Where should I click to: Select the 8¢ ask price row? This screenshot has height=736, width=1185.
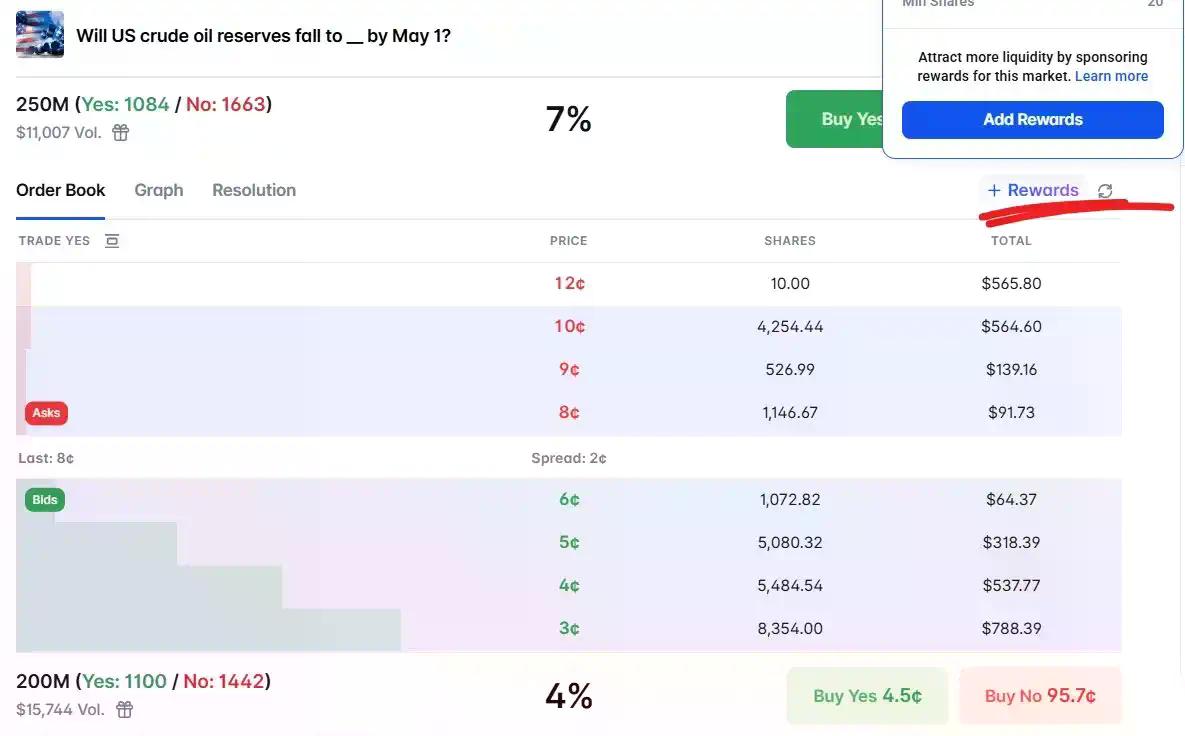tap(569, 412)
